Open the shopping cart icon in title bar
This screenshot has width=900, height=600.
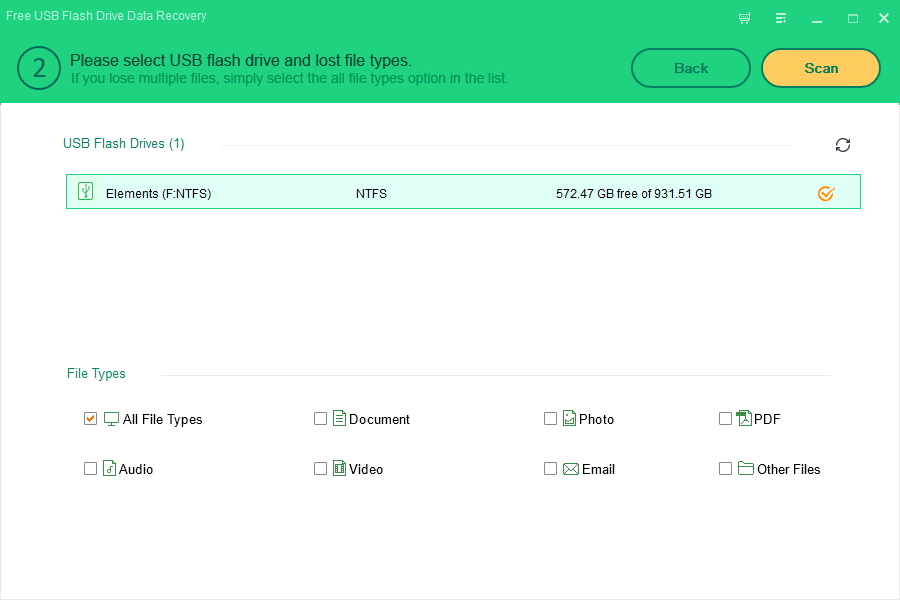744,17
